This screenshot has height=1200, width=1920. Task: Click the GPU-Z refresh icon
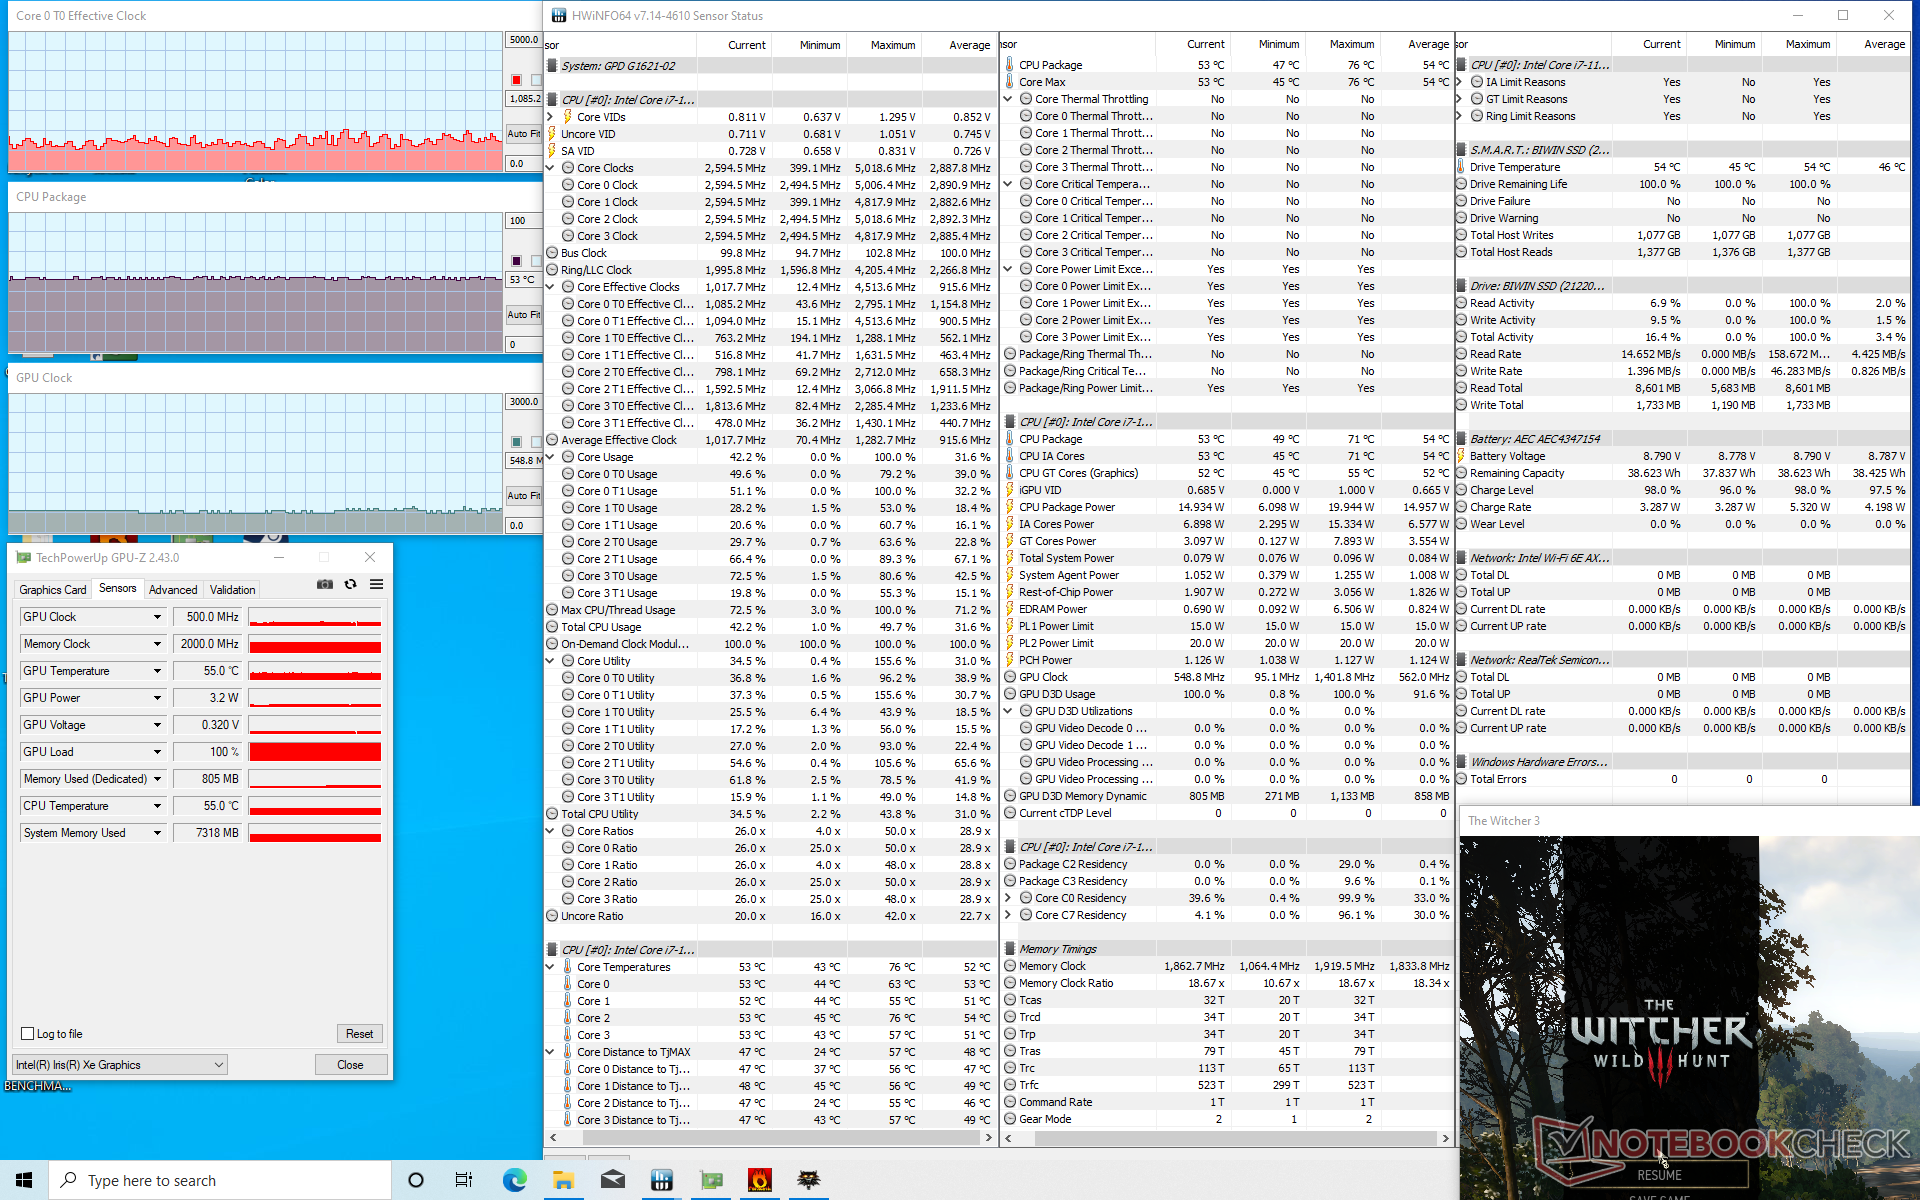(x=351, y=584)
